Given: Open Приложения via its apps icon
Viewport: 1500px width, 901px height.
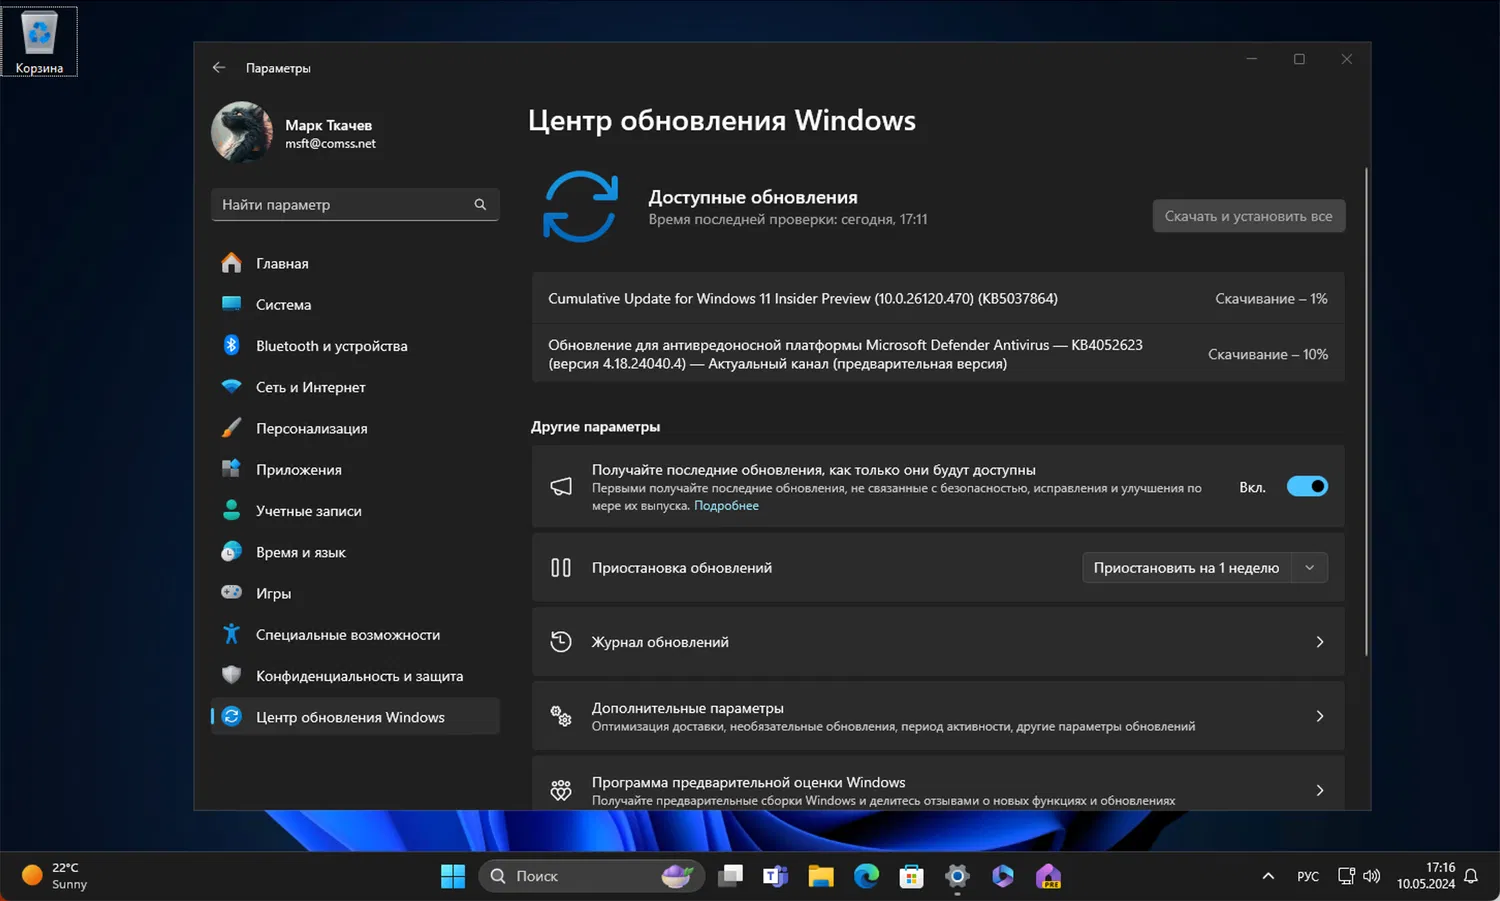Looking at the screenshot, I should [231, 469].
